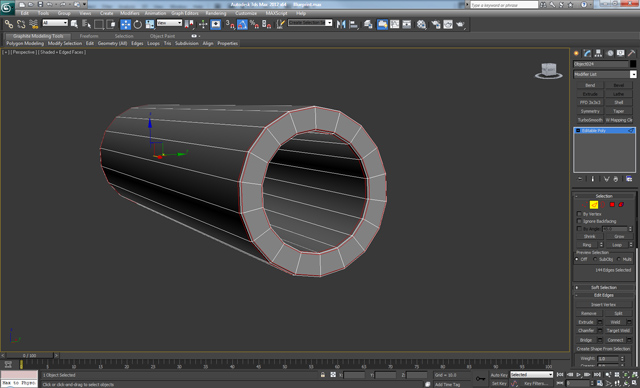
Task: Toggle the Auto Key button
Action: [499, 375]
